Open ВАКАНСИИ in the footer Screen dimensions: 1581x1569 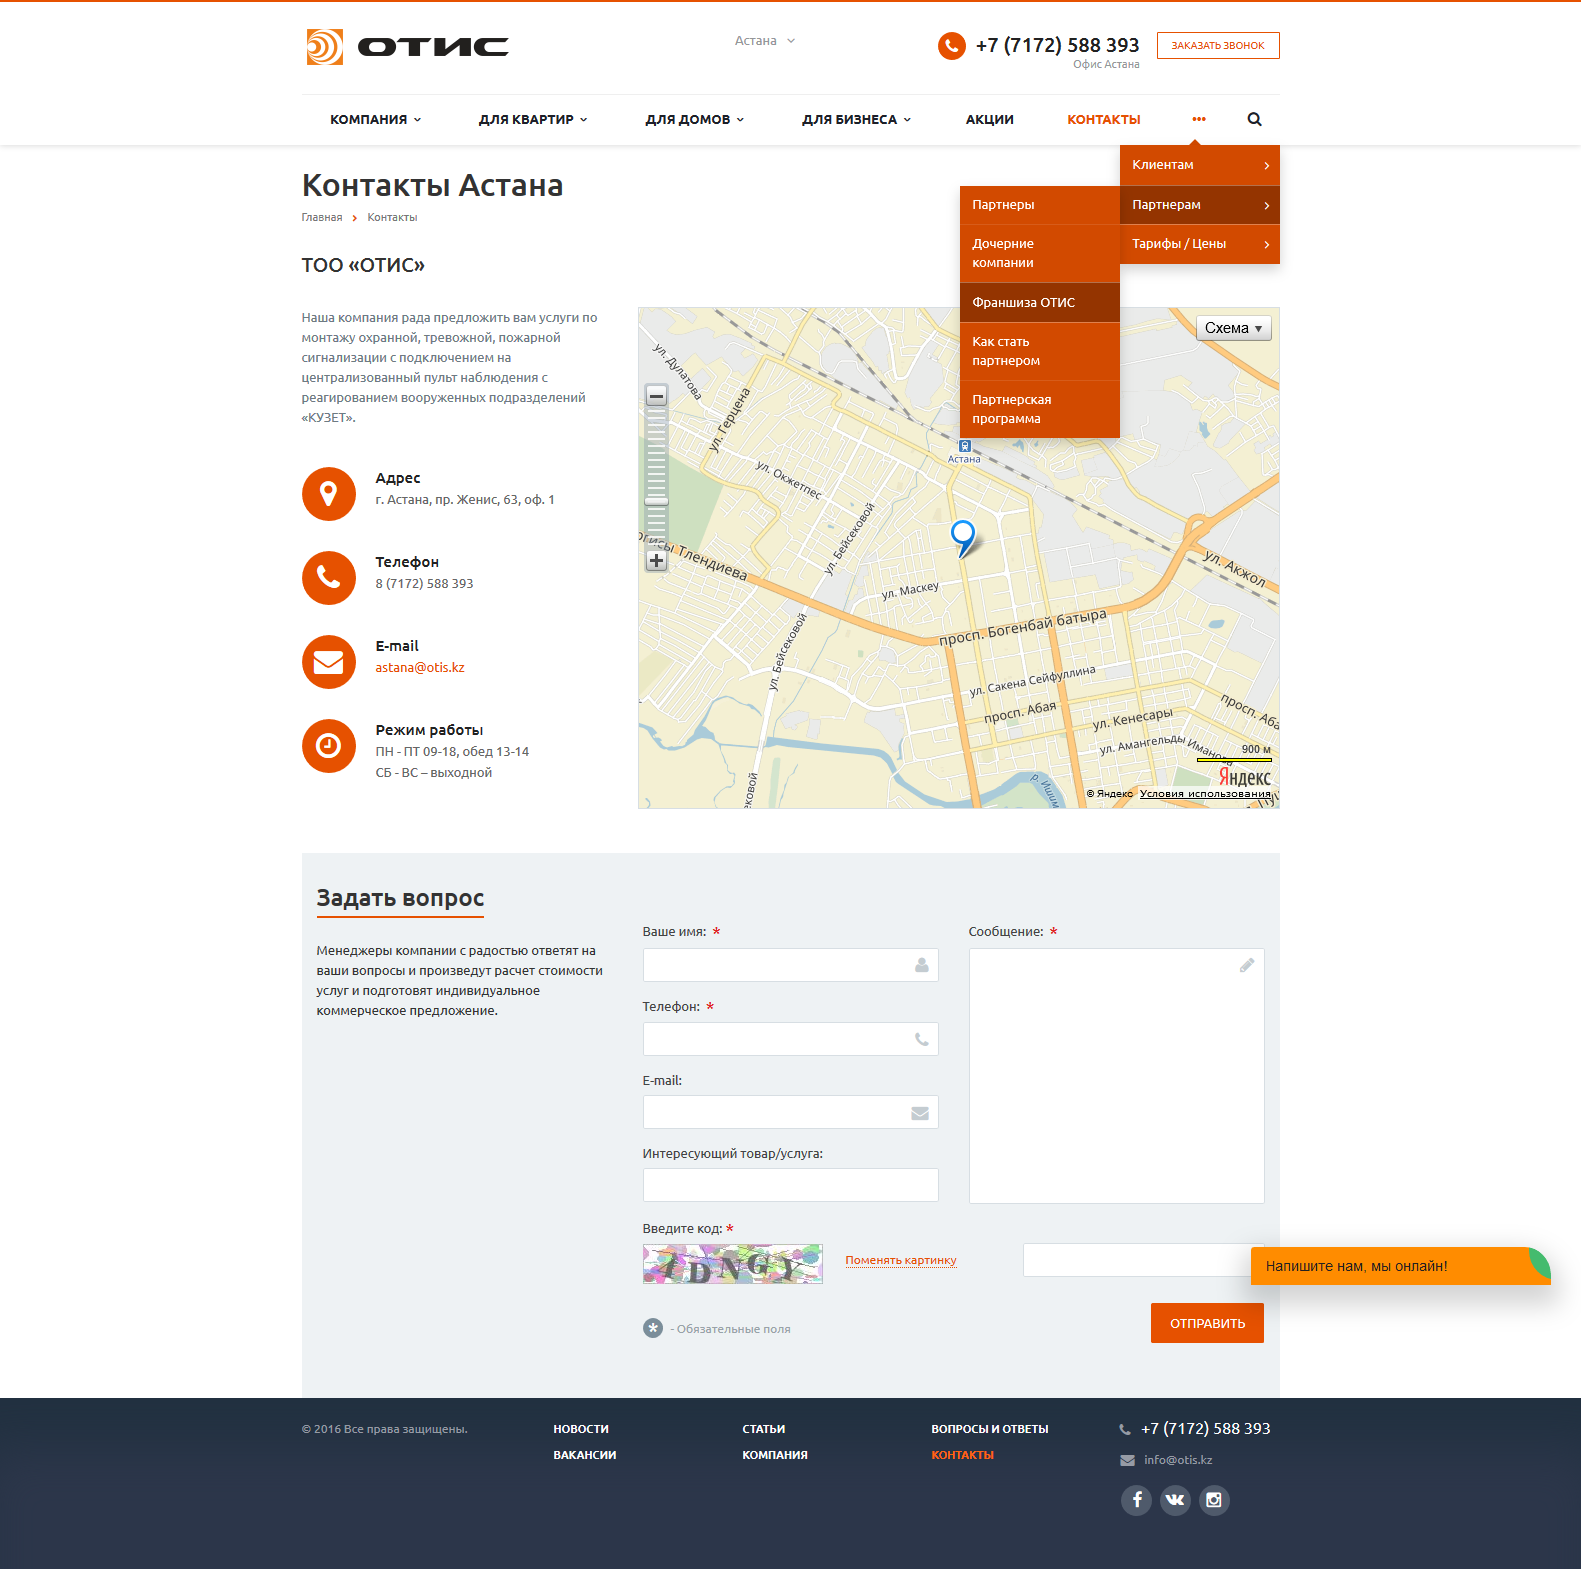585,1455
